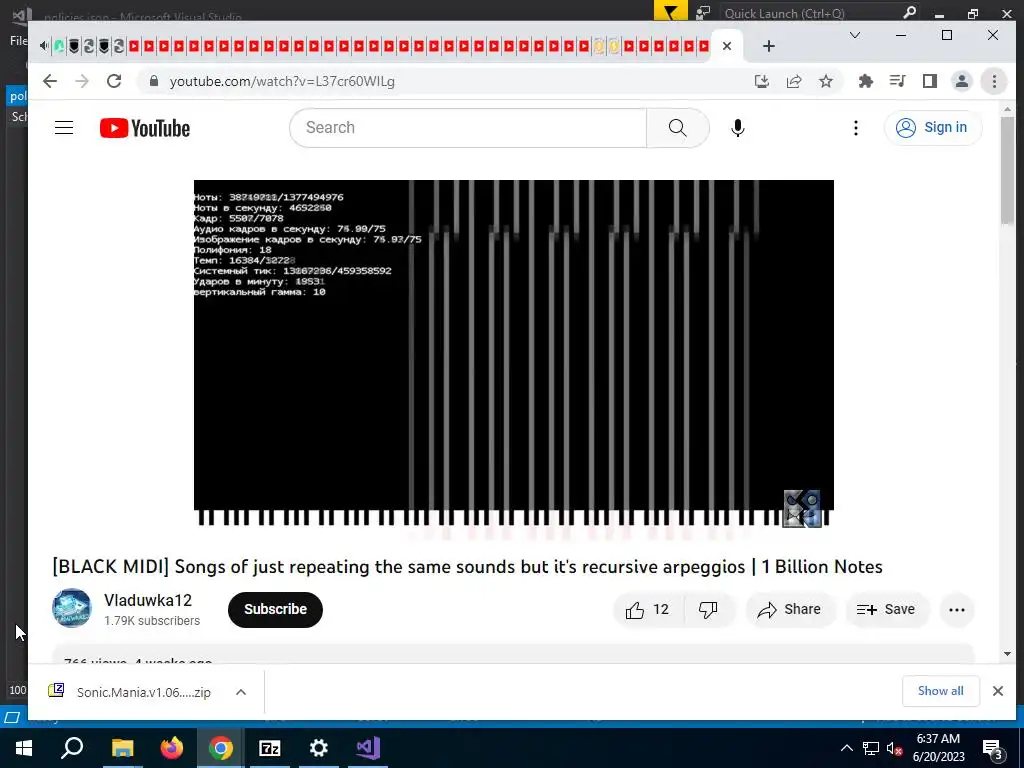Click Show all downloads
This screenshot has height=768, width=1024.
click(940, 691)
